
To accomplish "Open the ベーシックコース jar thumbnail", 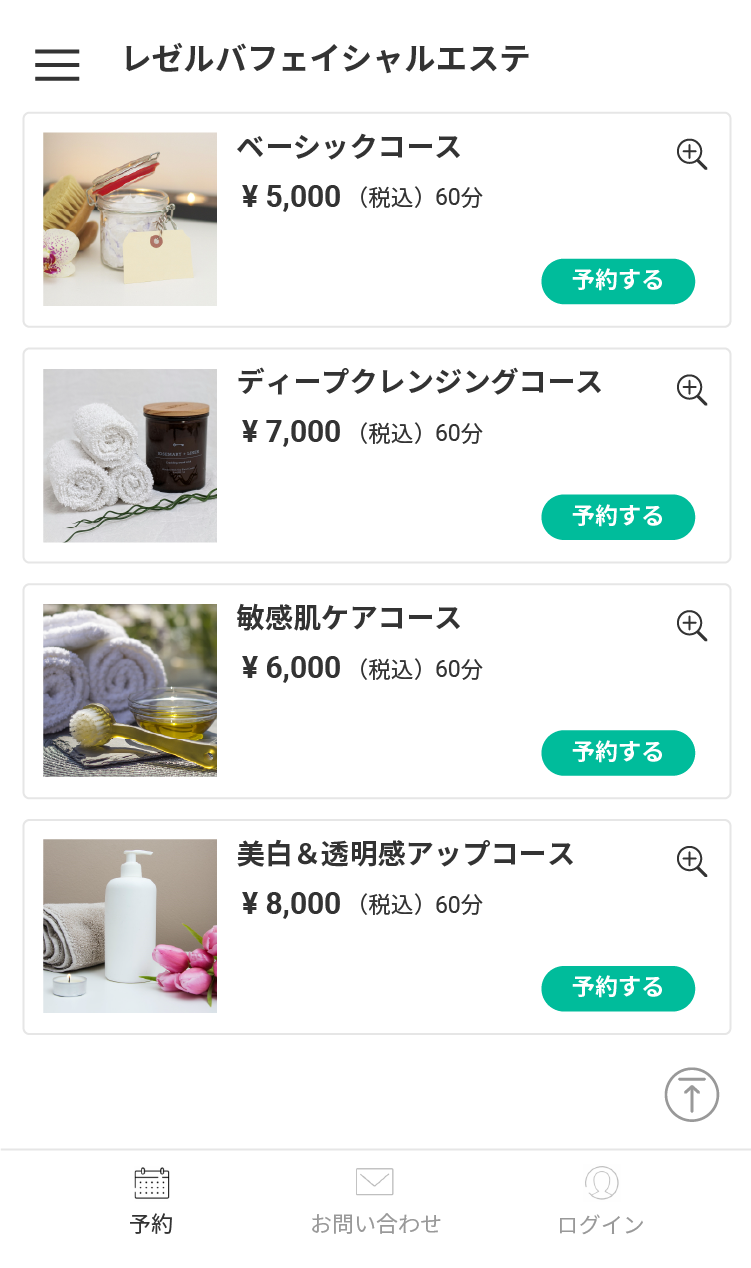I will (x=130, y=219).
